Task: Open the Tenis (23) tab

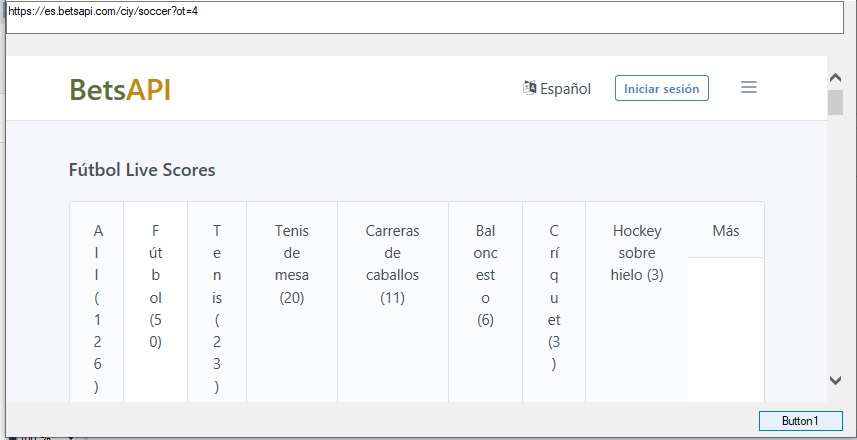Action: [217, 308]
